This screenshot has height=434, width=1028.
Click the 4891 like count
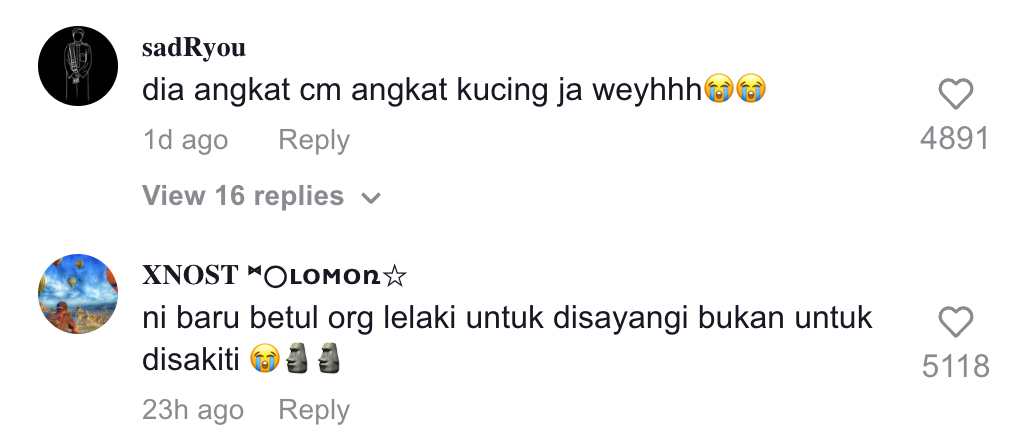coord(955,139)
